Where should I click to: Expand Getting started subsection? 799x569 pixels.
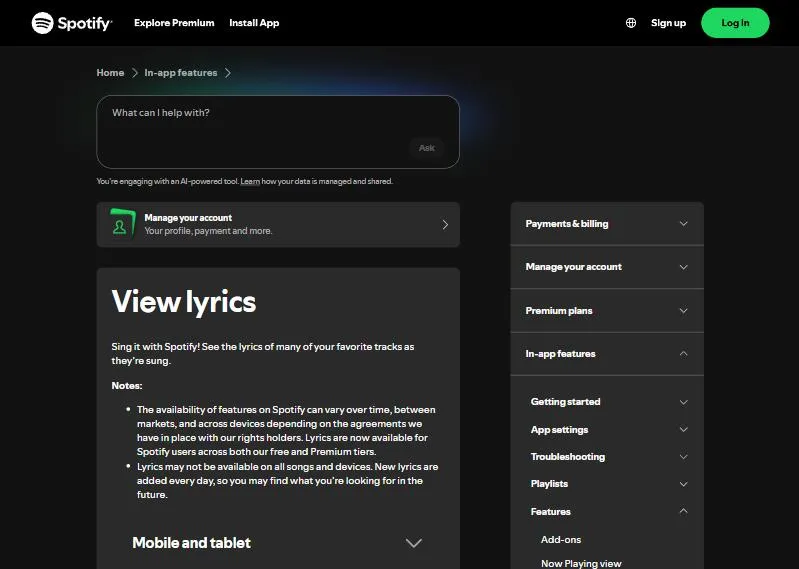click(609, 402)
